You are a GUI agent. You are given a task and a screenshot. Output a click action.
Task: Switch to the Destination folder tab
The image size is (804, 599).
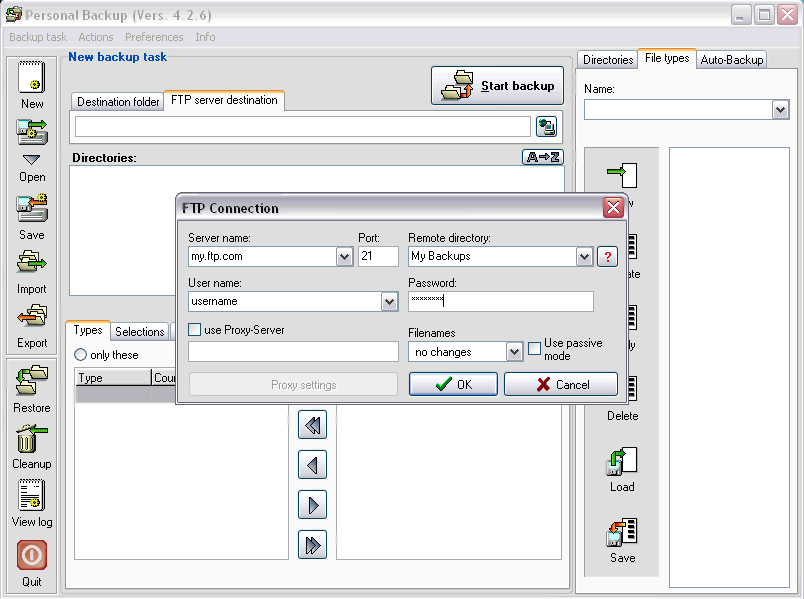tap(117, 102)
